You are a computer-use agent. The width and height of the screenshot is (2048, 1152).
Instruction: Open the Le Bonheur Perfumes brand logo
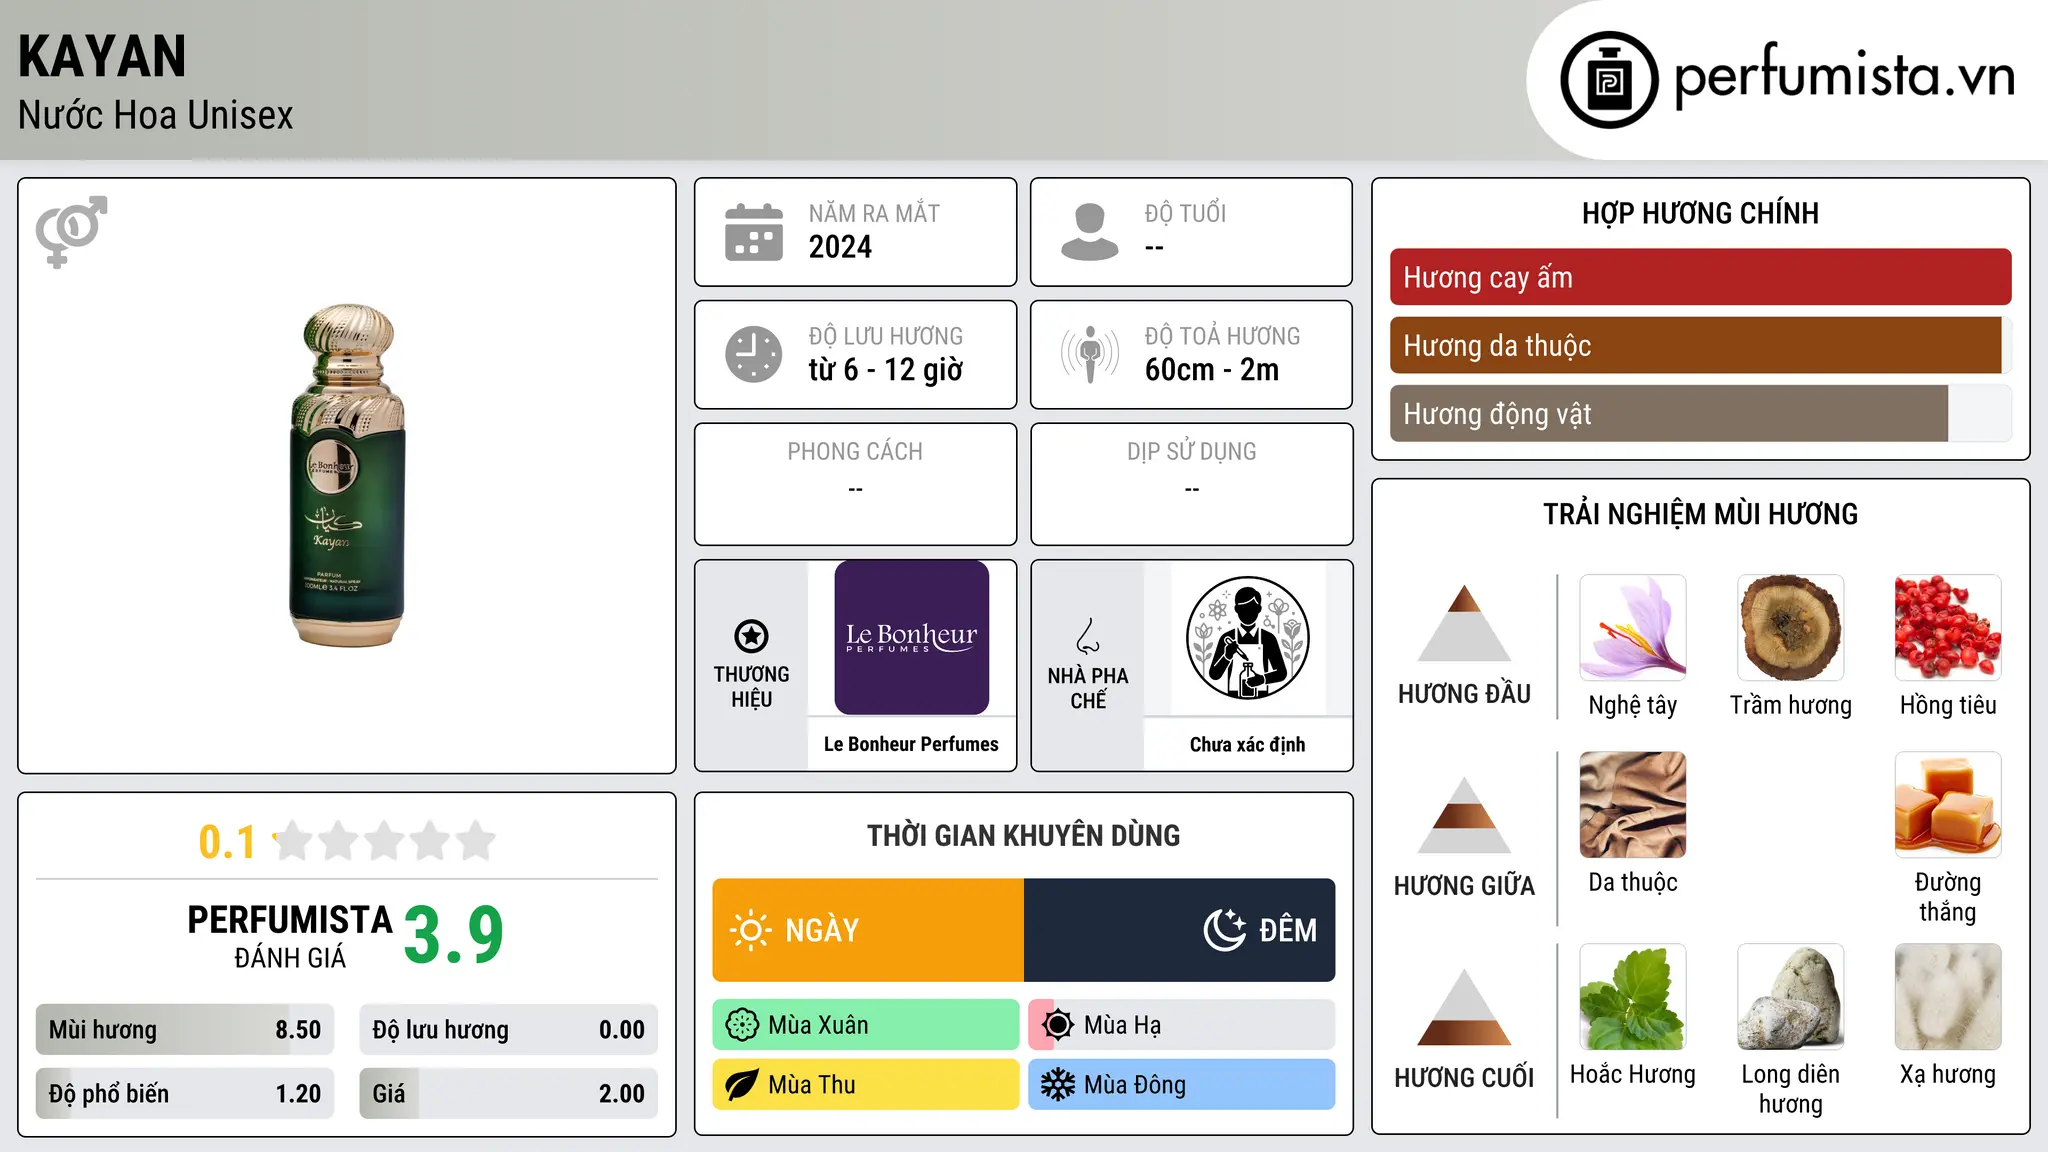coord(911,637)
